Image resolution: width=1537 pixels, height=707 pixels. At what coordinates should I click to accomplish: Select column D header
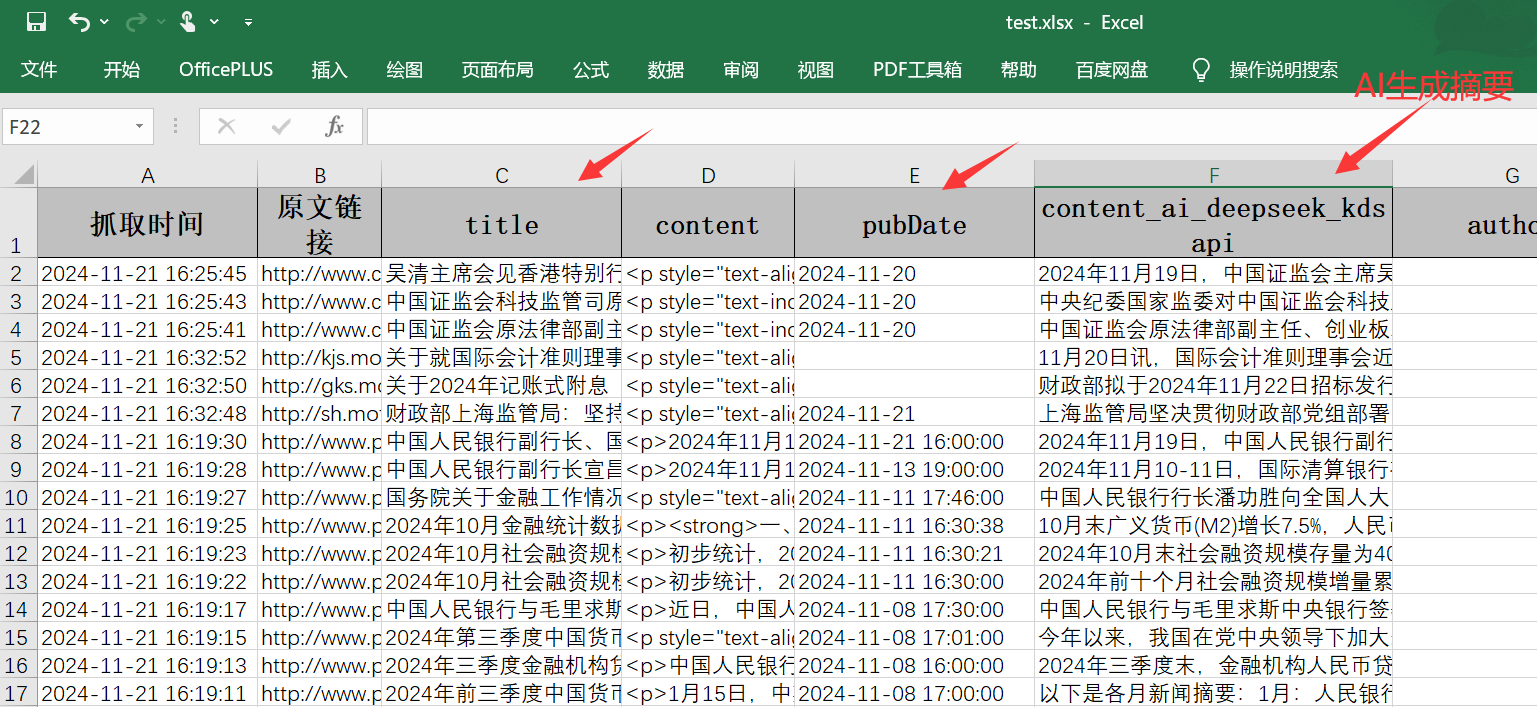pos(708,175)
